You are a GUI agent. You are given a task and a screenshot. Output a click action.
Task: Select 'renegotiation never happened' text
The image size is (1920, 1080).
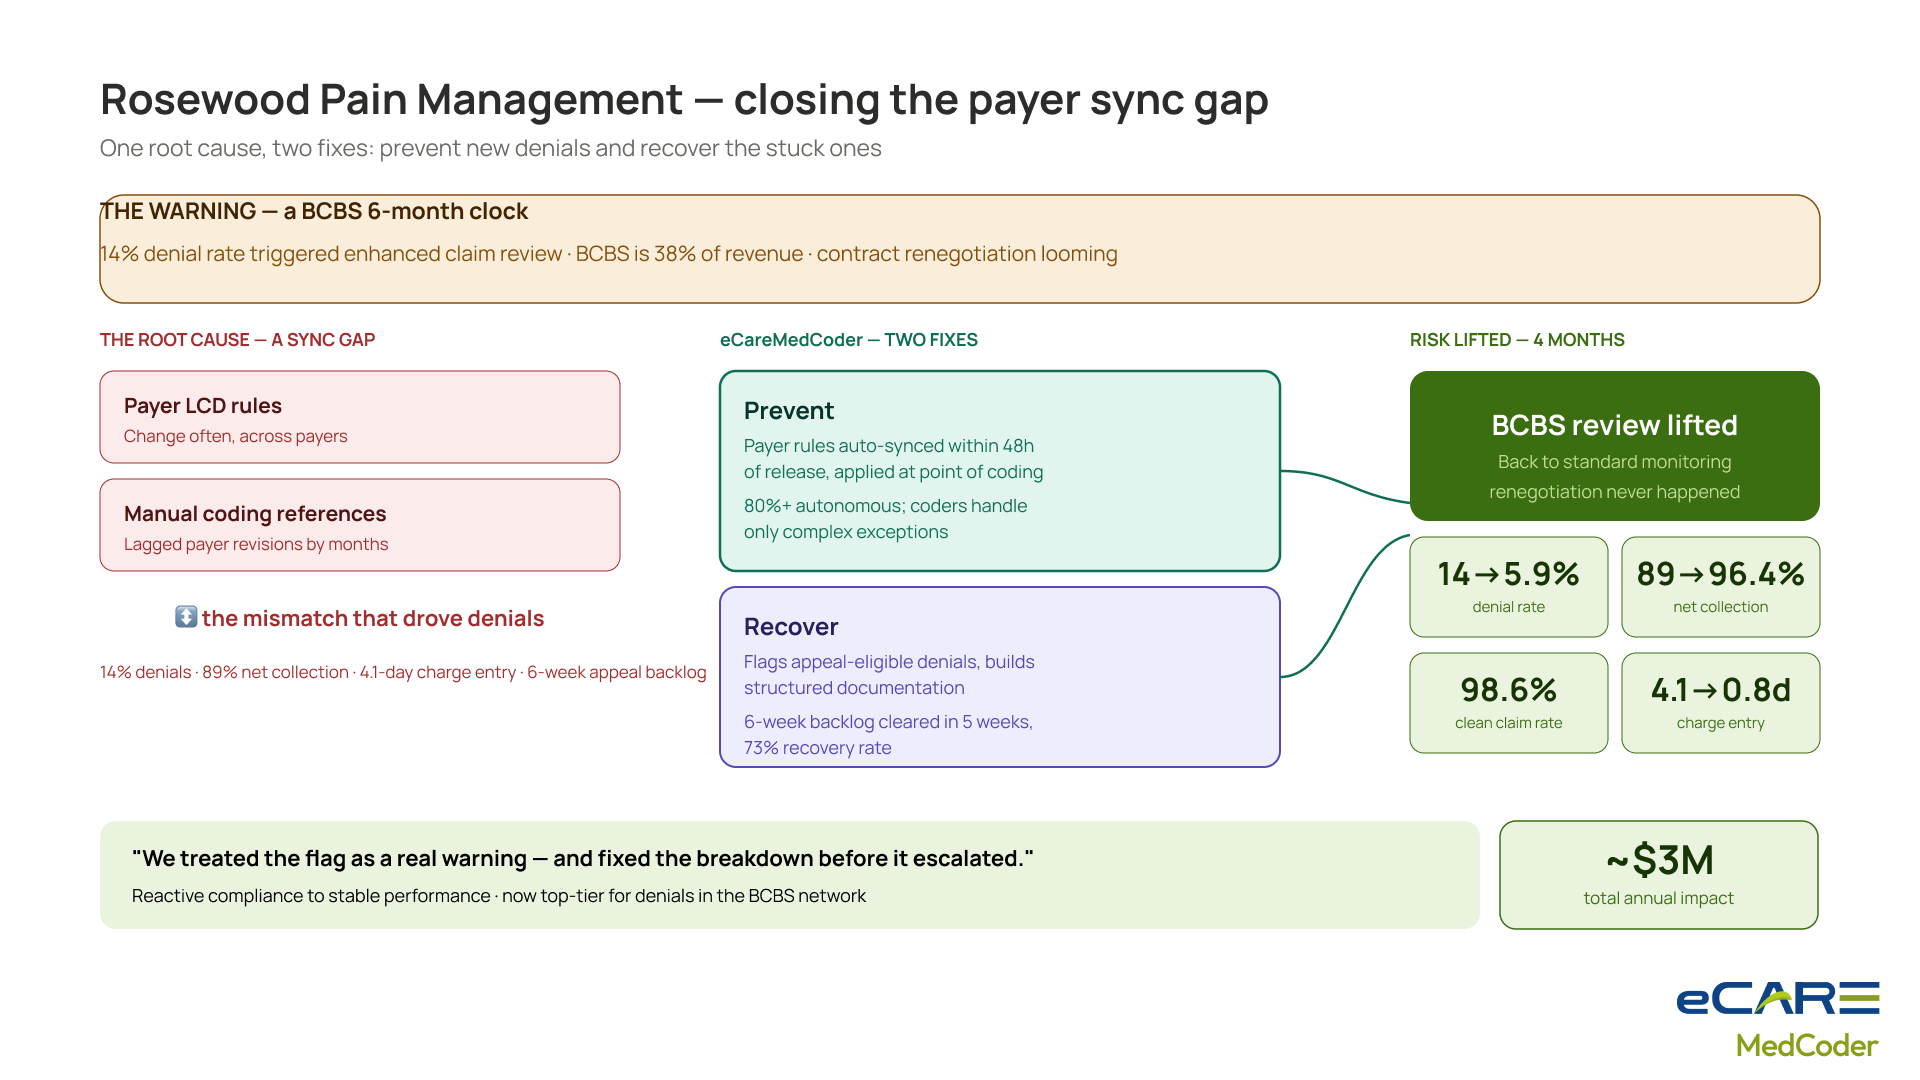click(1614, 492)
